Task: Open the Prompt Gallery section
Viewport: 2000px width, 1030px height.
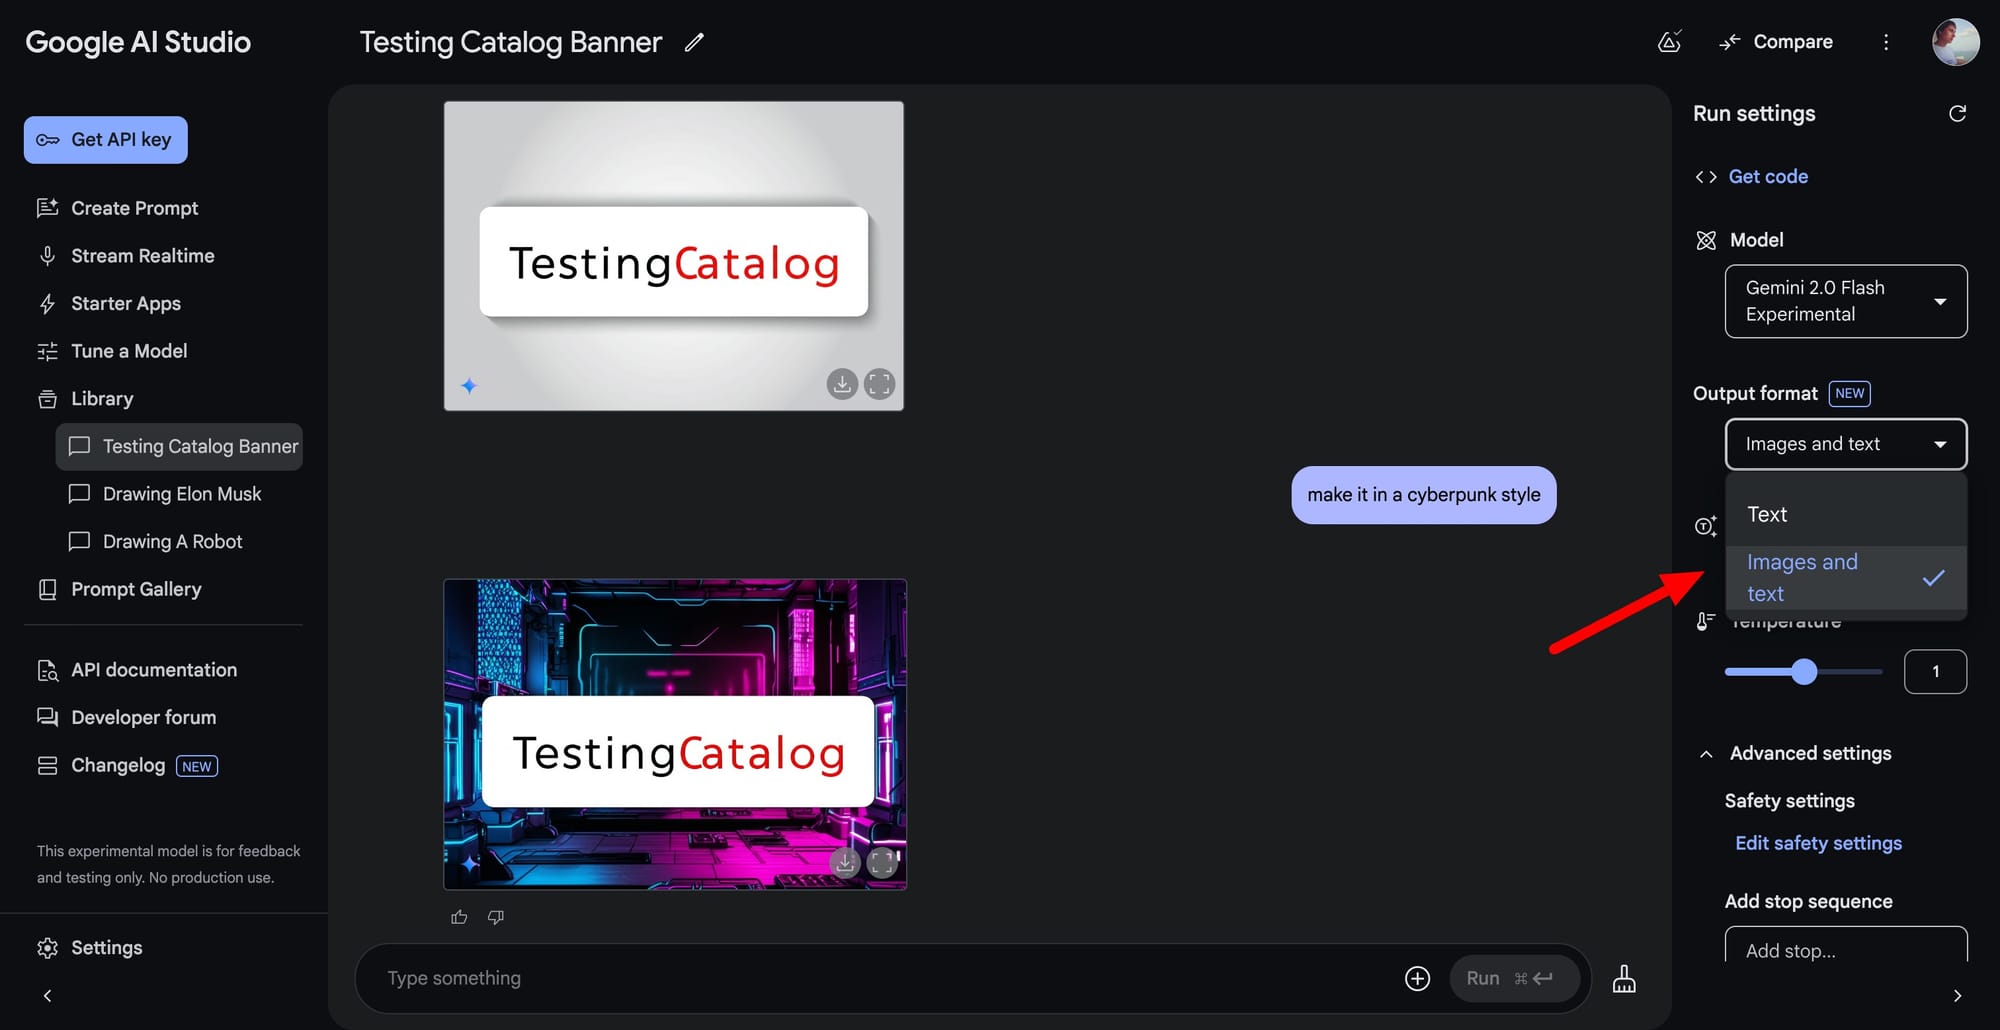Action: point(136,588)
